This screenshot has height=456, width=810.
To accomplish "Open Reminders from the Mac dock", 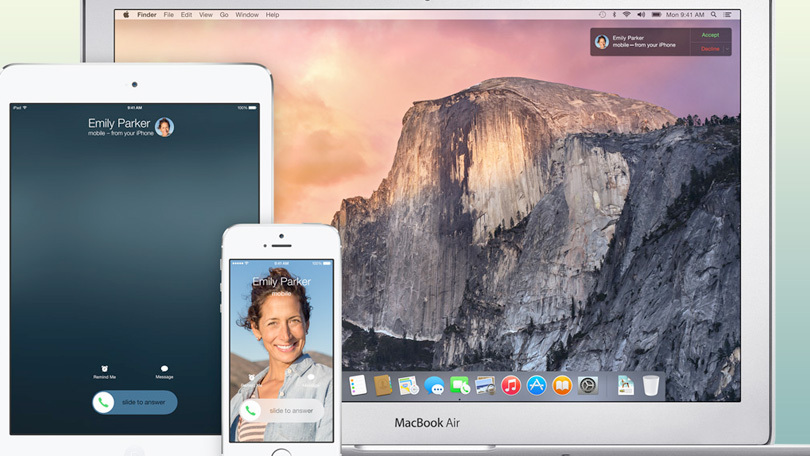I will point(358,385).
